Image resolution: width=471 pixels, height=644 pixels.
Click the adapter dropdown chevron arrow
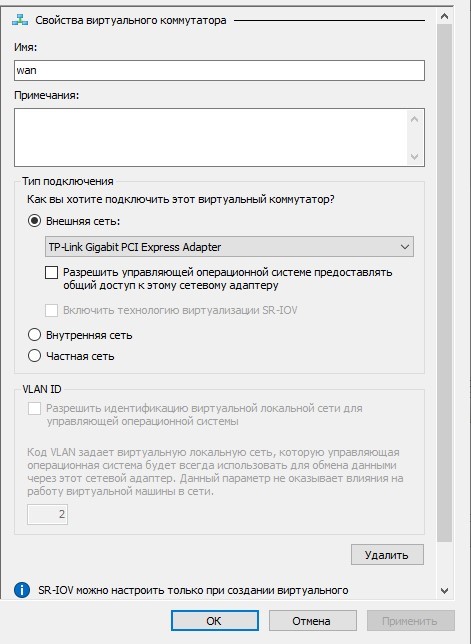(x=405, y=247)
